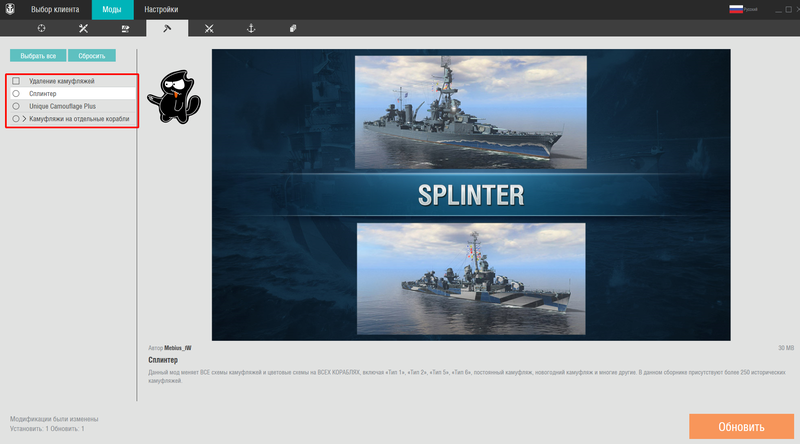Switch to the Моды tab
800x444 pixels.
112,9
